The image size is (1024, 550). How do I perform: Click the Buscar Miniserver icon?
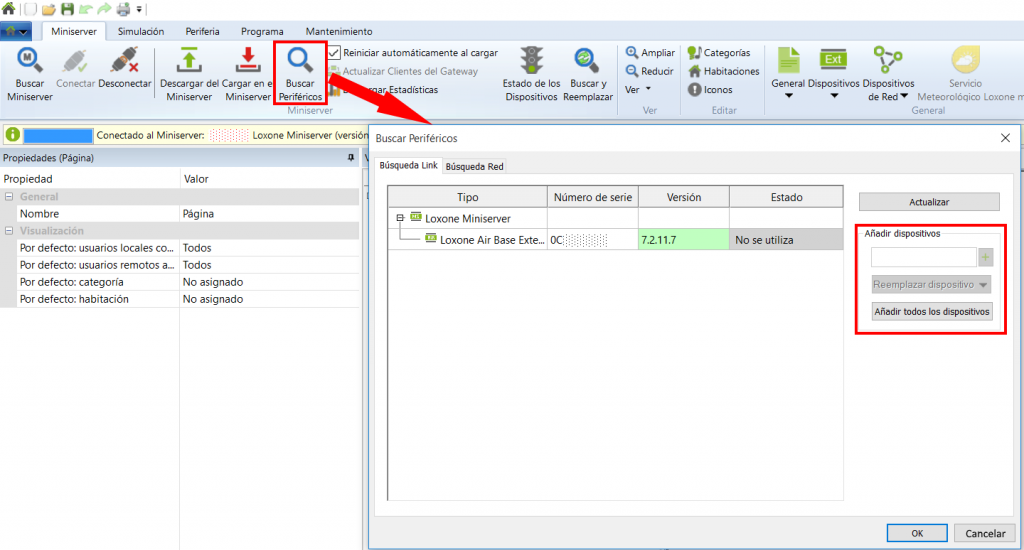[x=30, y=61]
